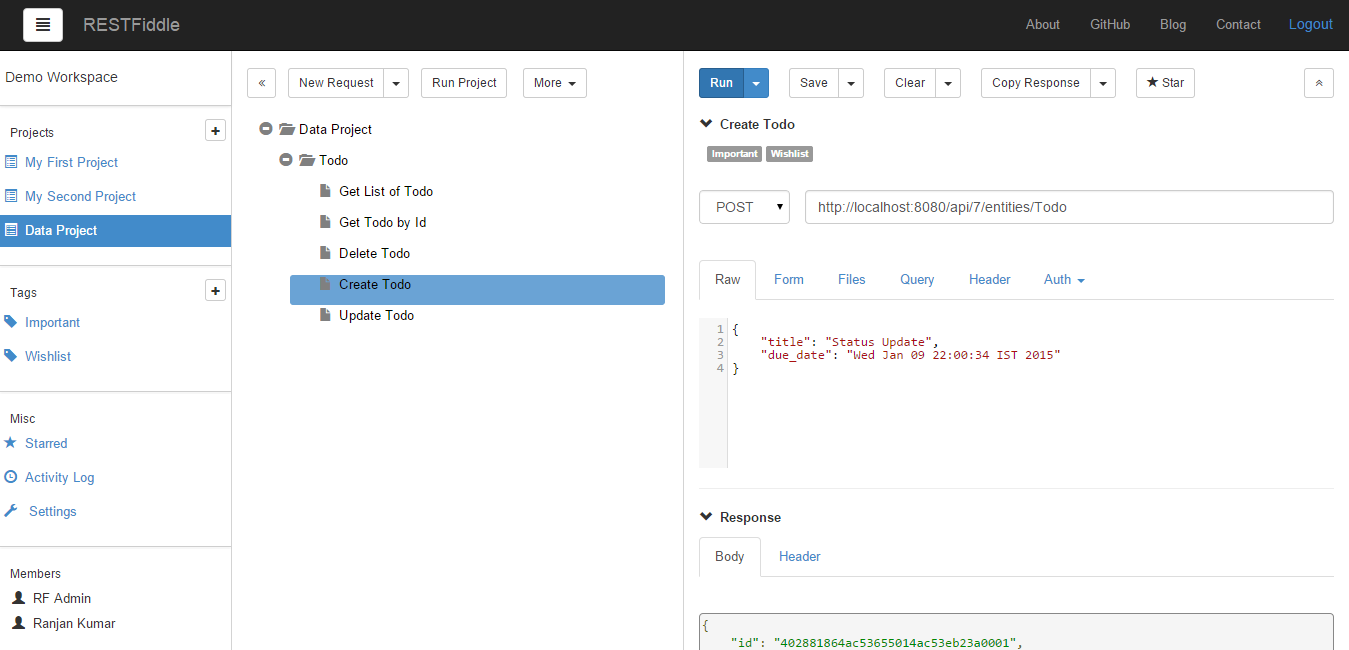This screenshot has width=1349, height=650.
Task: Click the add project plus icon
Action: point(215,131)
